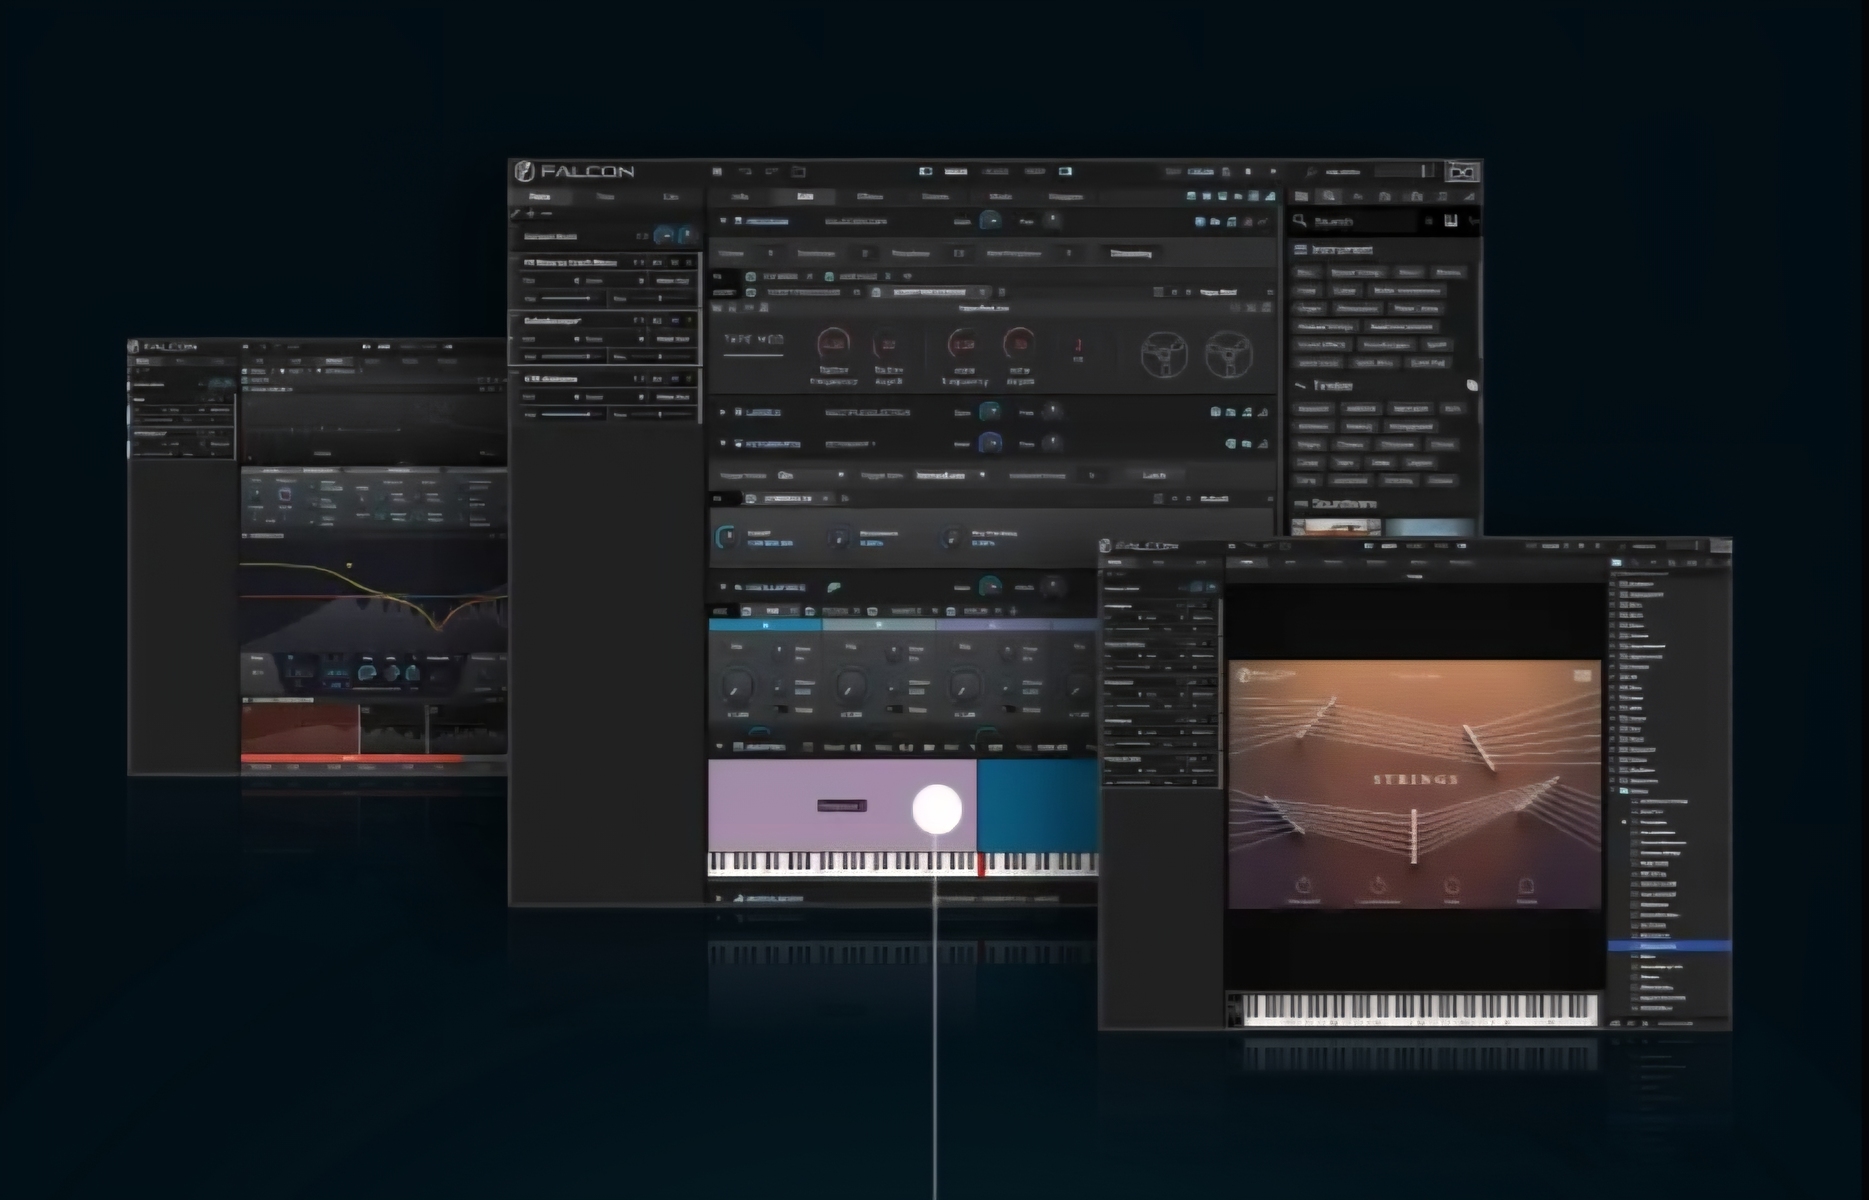Select the purple oscillator tab header

click(x=992, y=625)
